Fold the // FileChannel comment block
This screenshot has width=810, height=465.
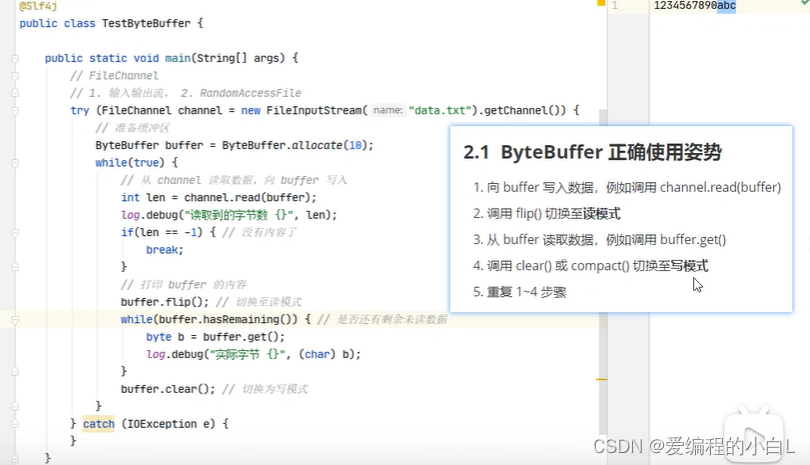pos(15,76)
